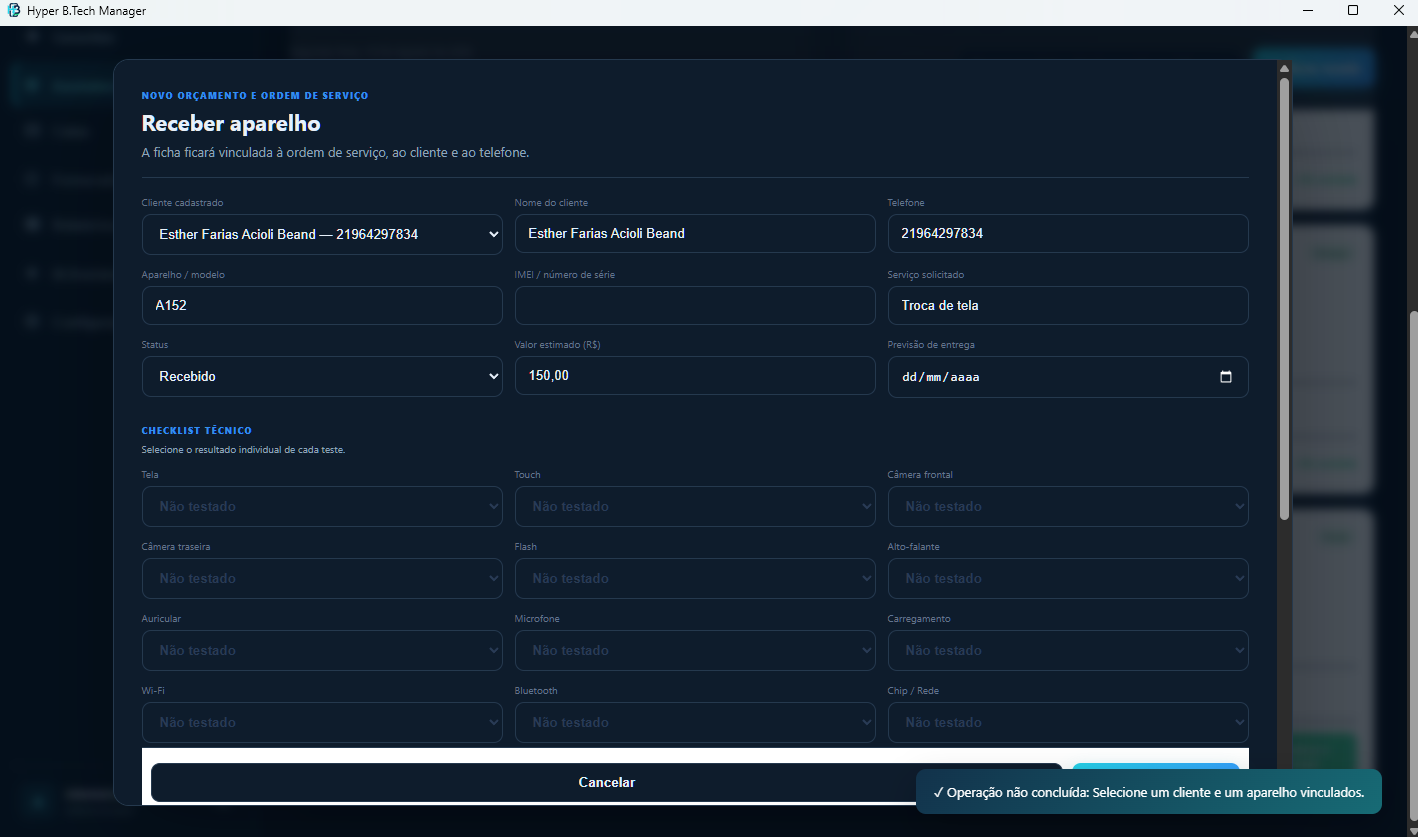
Task: Click the scrollbar up arrow of the form
Action: click(1284, 69)
